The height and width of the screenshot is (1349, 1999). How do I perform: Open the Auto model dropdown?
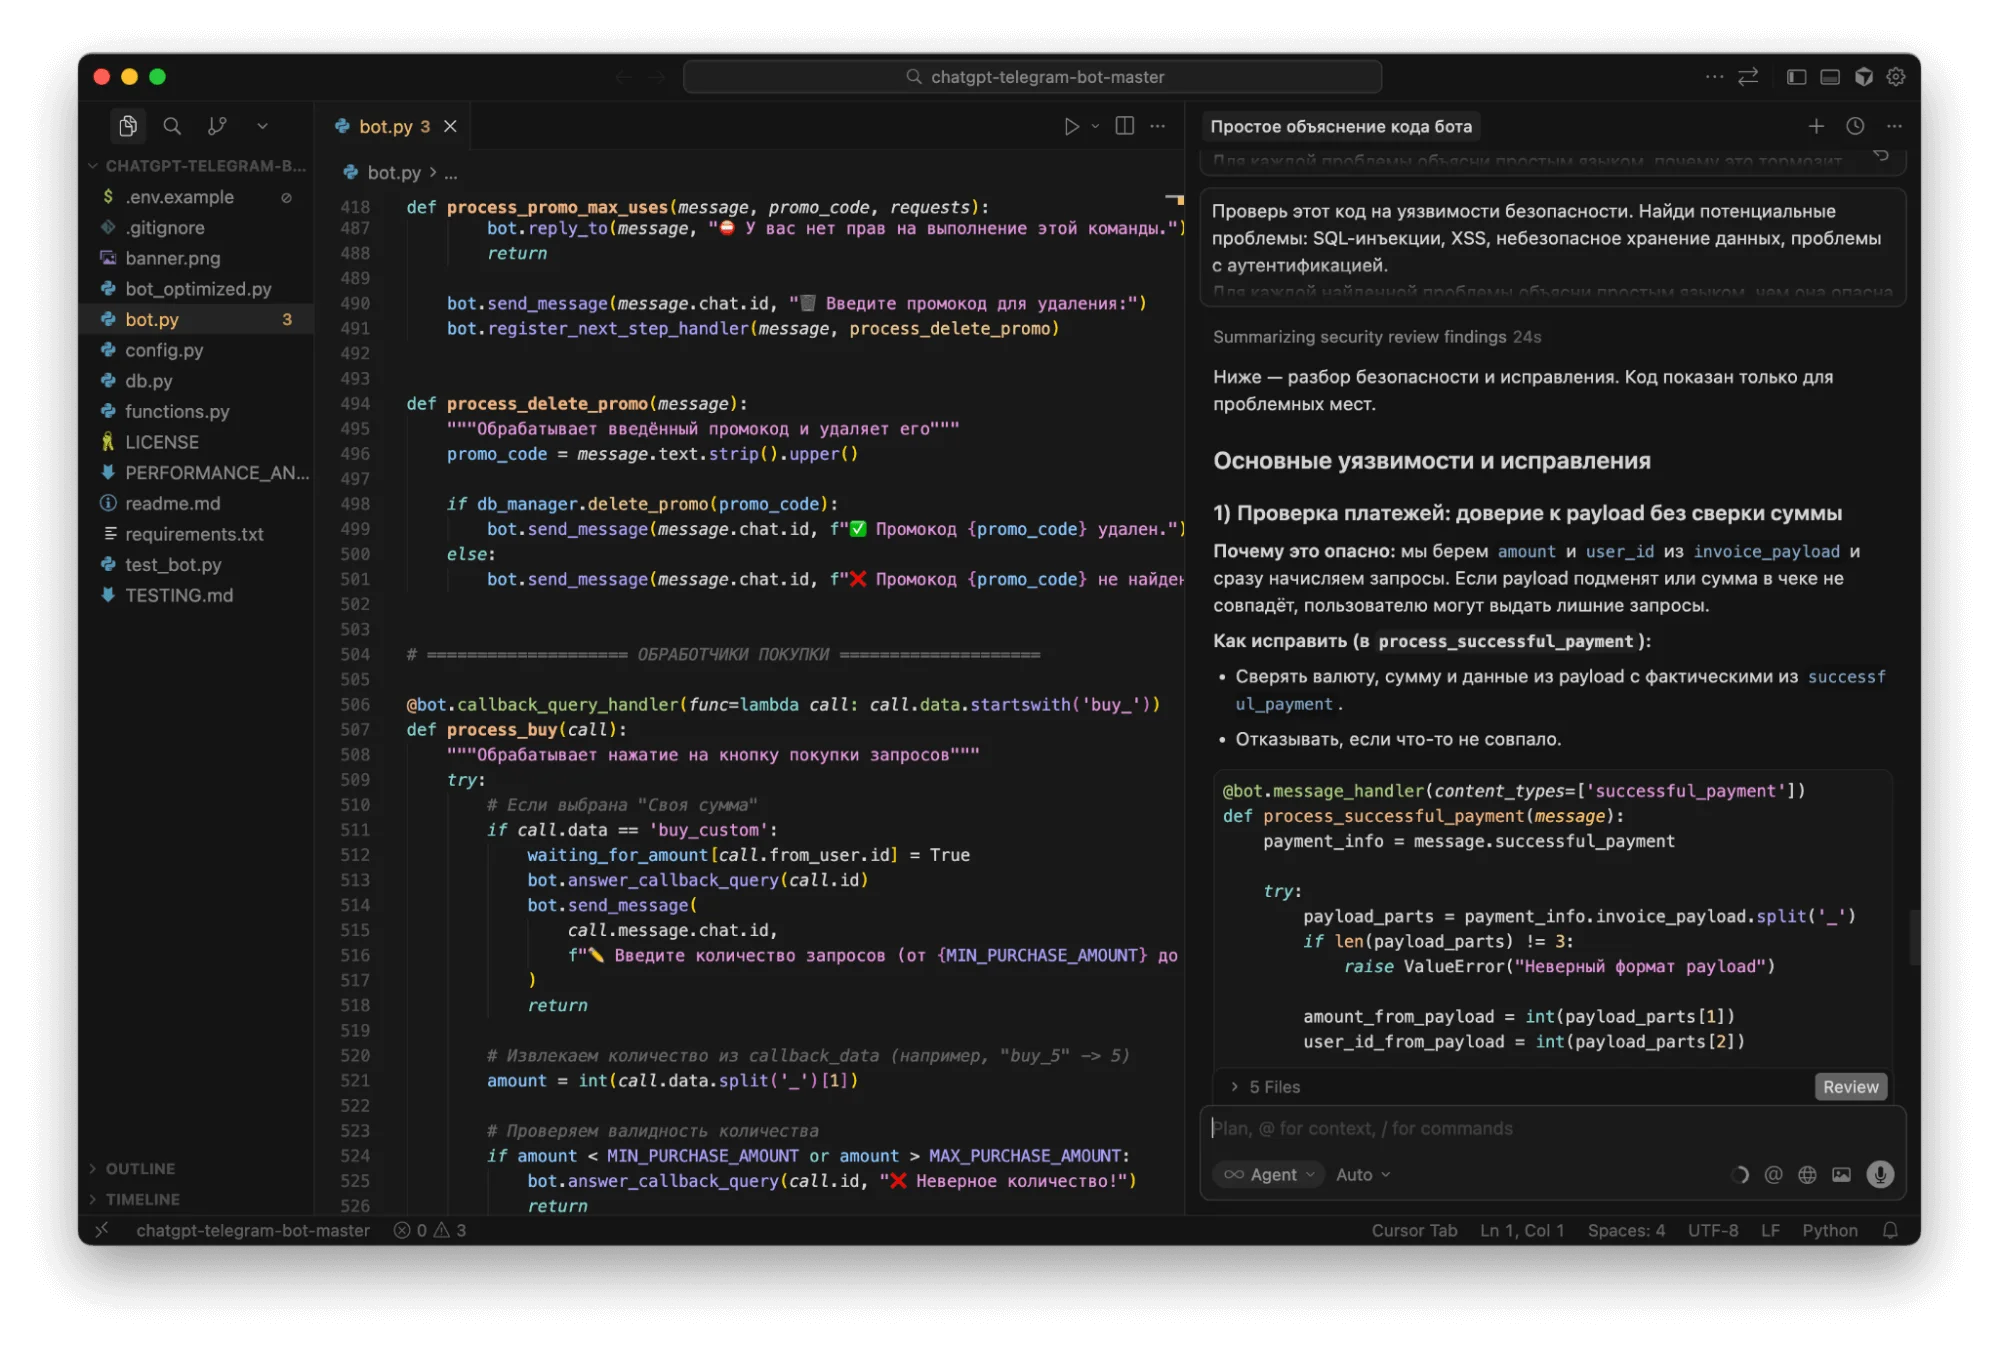1363,1175
